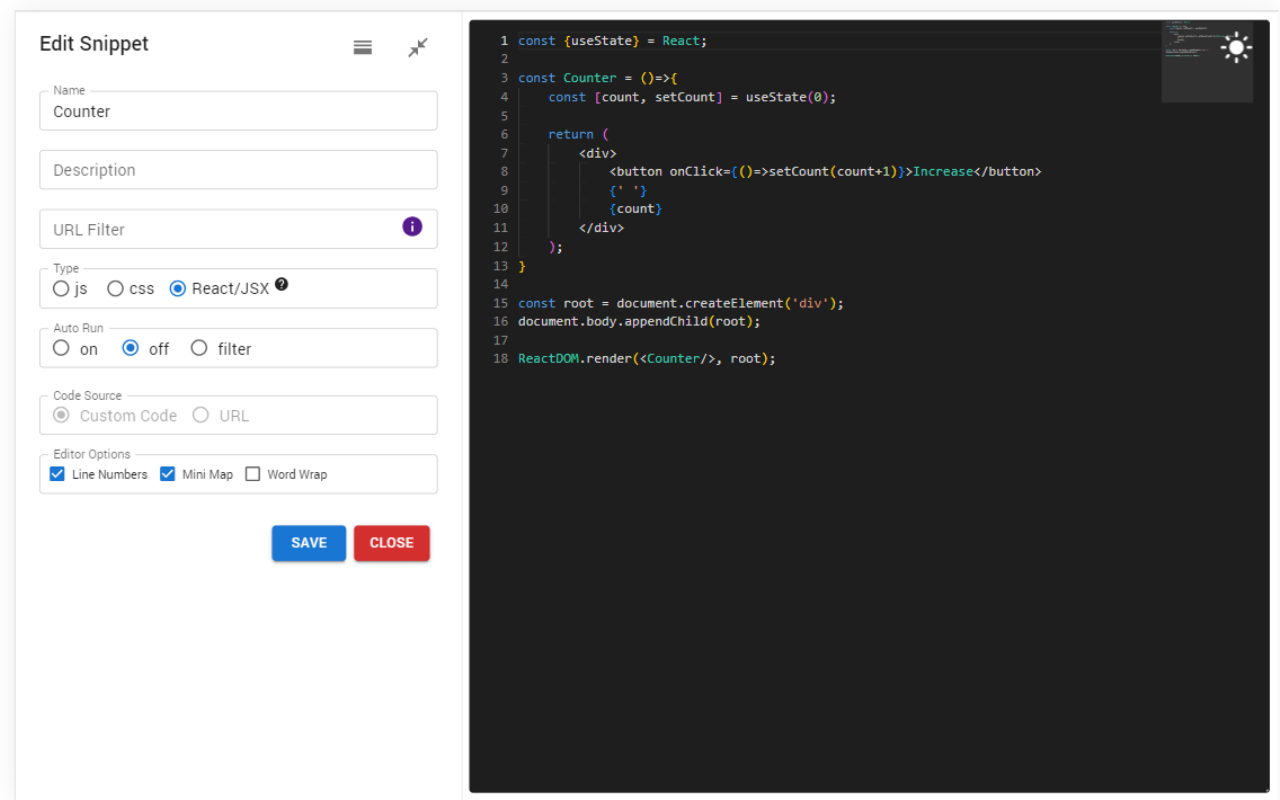This screenshot has height=800, width=1280.
Task: Click the Description input field
Action: 238,170
